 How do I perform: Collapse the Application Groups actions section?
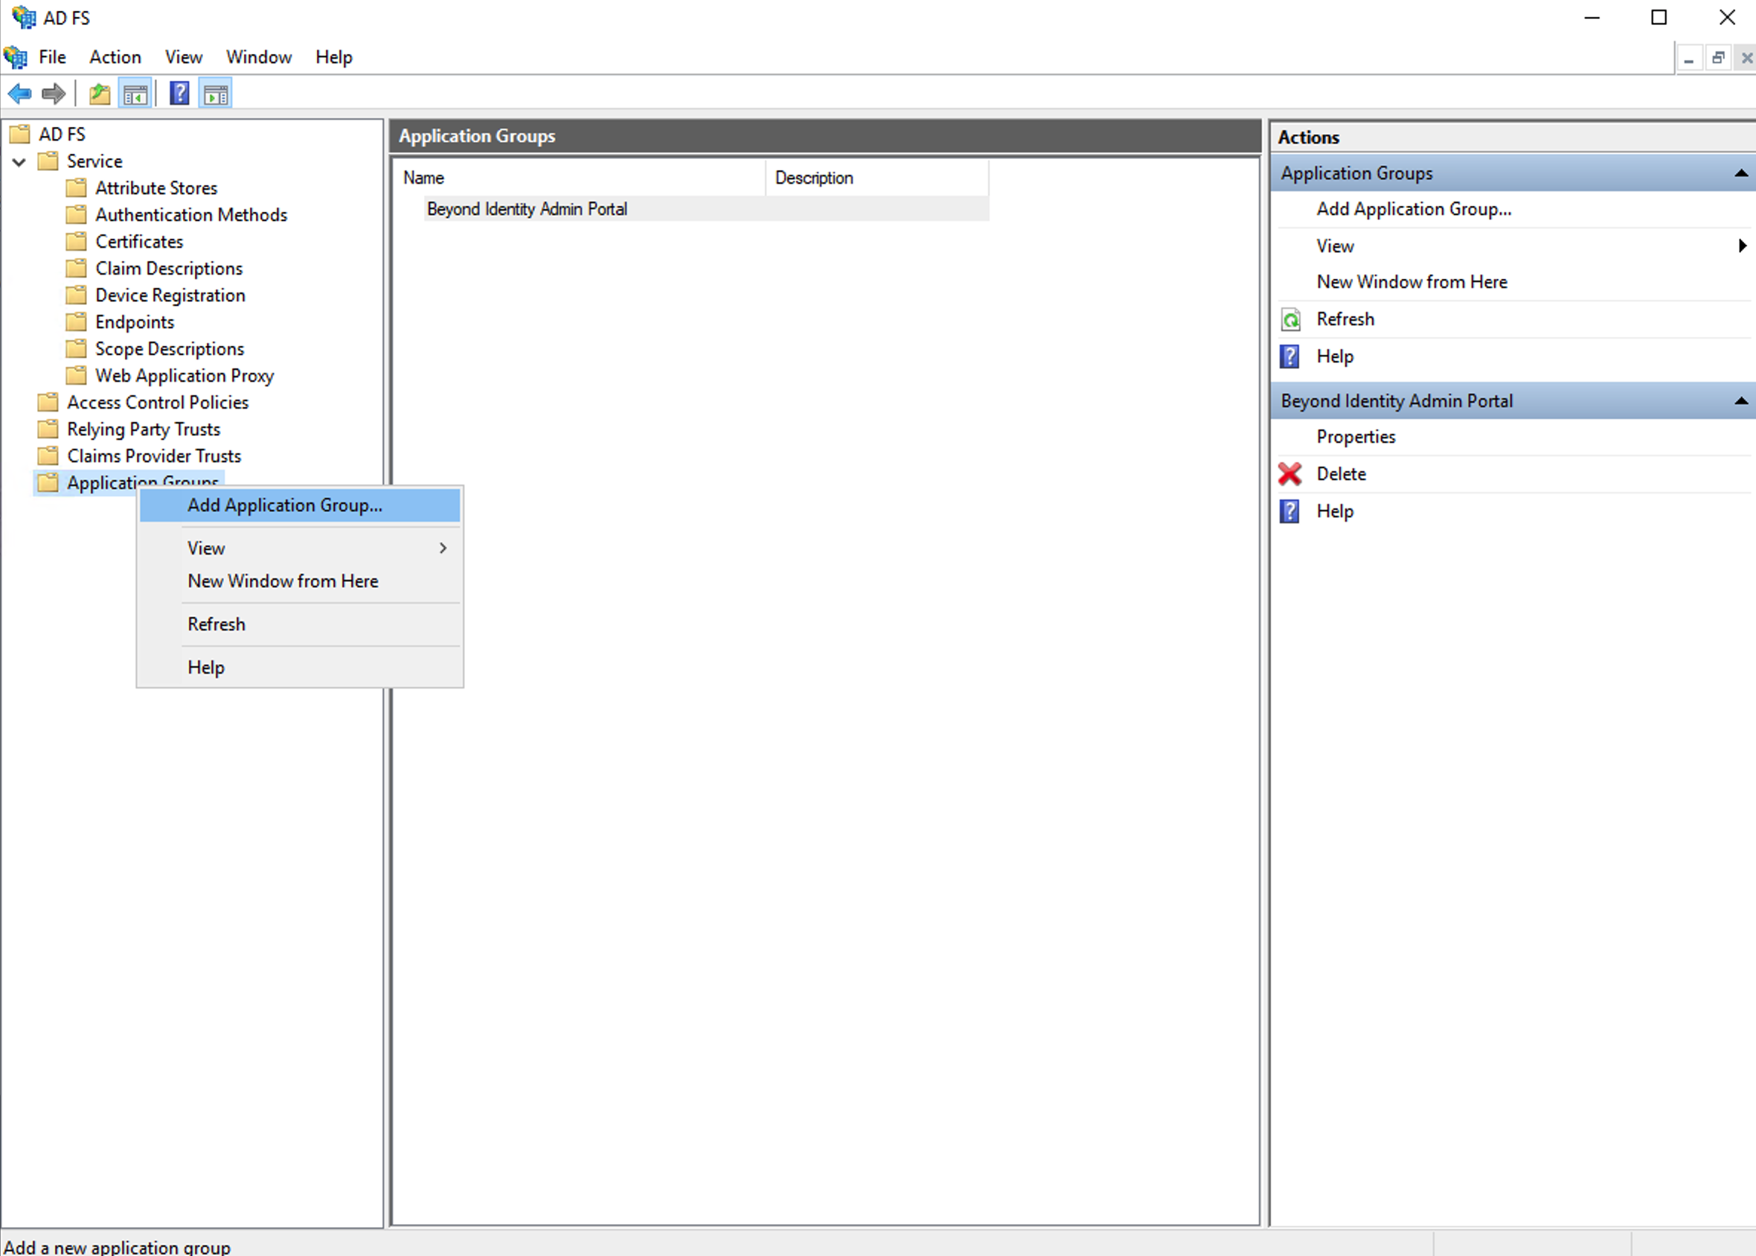click(x=1740, y=174)
